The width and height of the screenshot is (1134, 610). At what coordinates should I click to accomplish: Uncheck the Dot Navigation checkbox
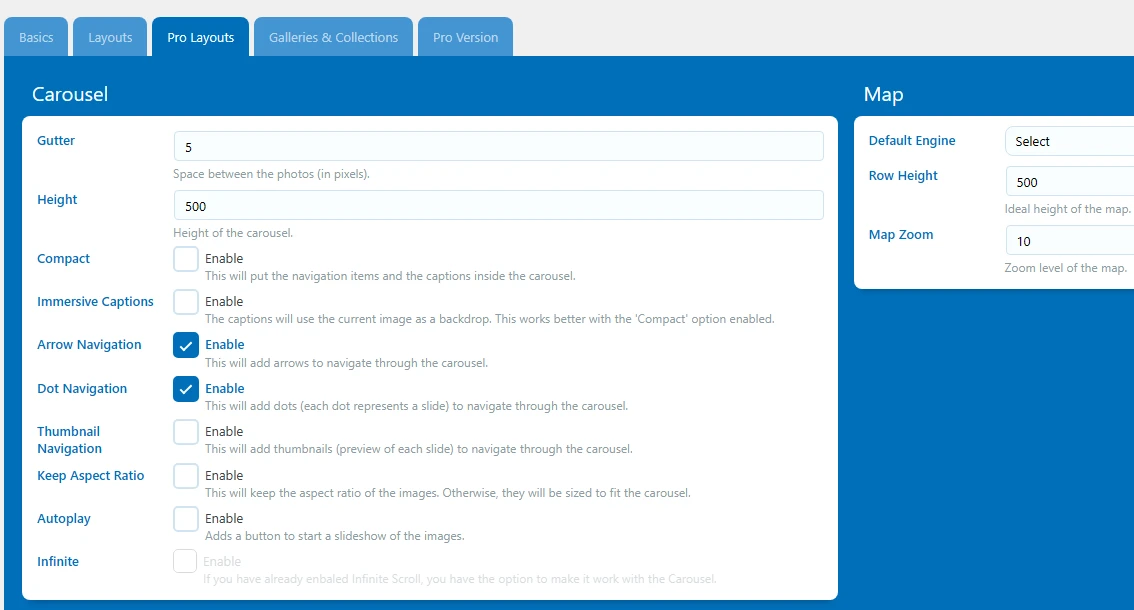(x=186, y=389)
